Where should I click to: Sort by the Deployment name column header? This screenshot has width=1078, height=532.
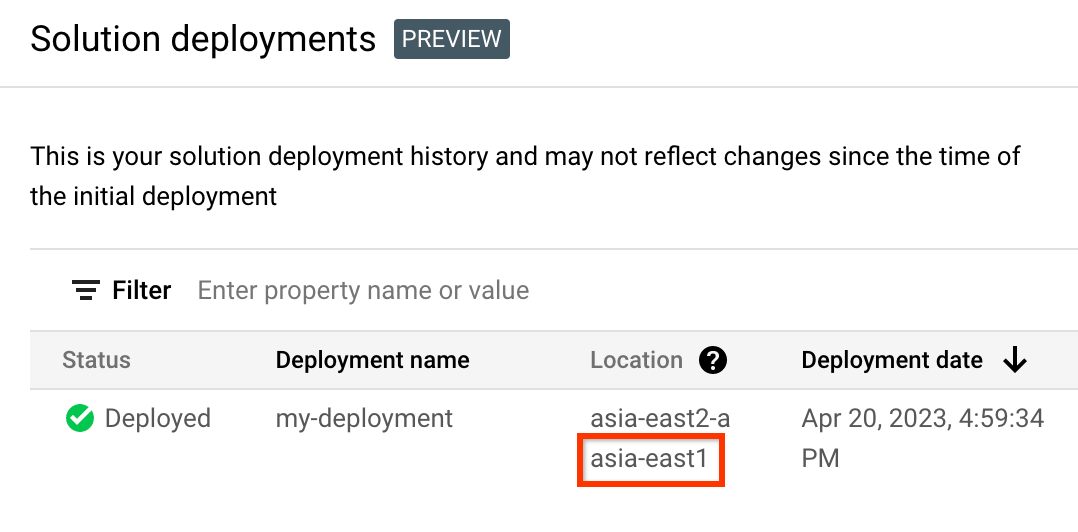(372, 360)
